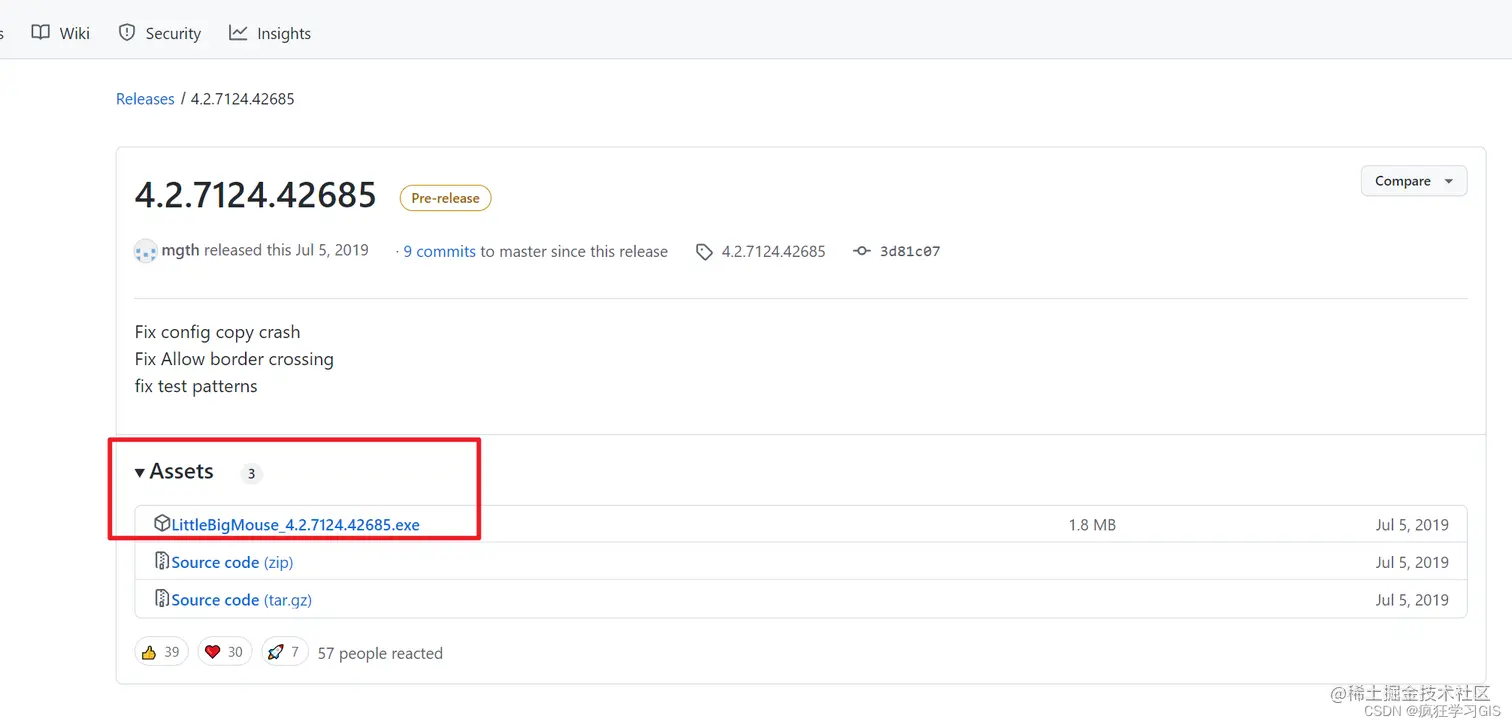Click the Jul 5, 2019 date of the tar.gz asset

(x=1412, y=600)
